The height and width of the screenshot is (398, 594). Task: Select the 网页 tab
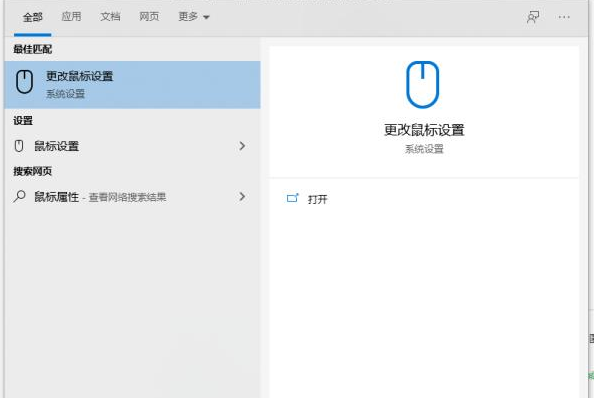pos(149,17)
